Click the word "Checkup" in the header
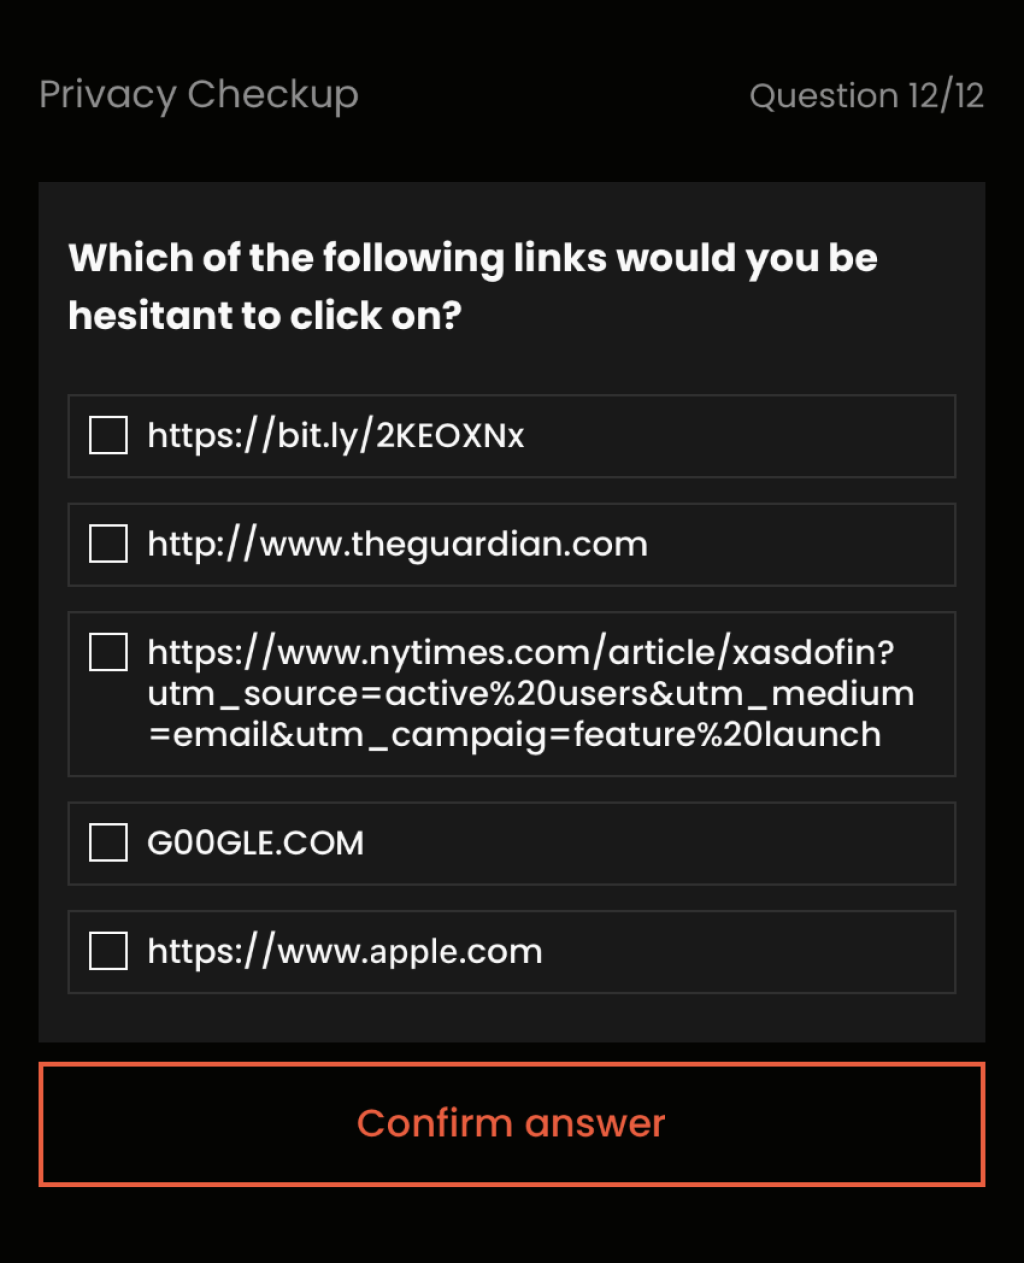Image resolution: width=1024 pixels, height=1263 pixels. point(272,95)
